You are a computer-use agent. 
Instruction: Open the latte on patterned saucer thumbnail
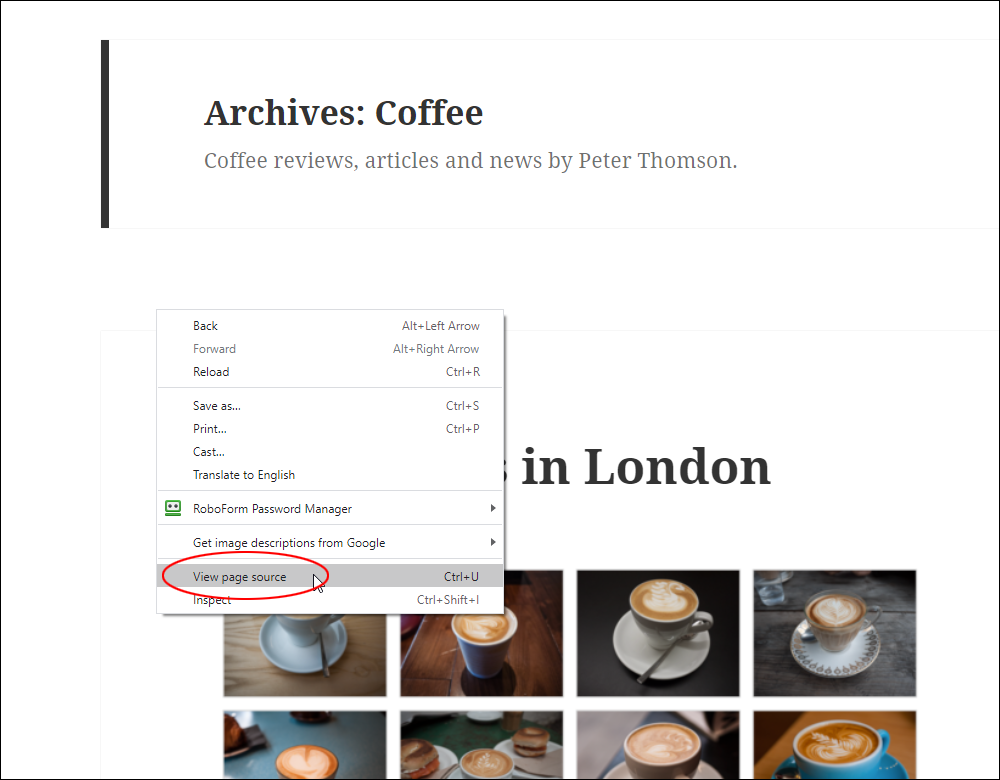tap(835, 633)
